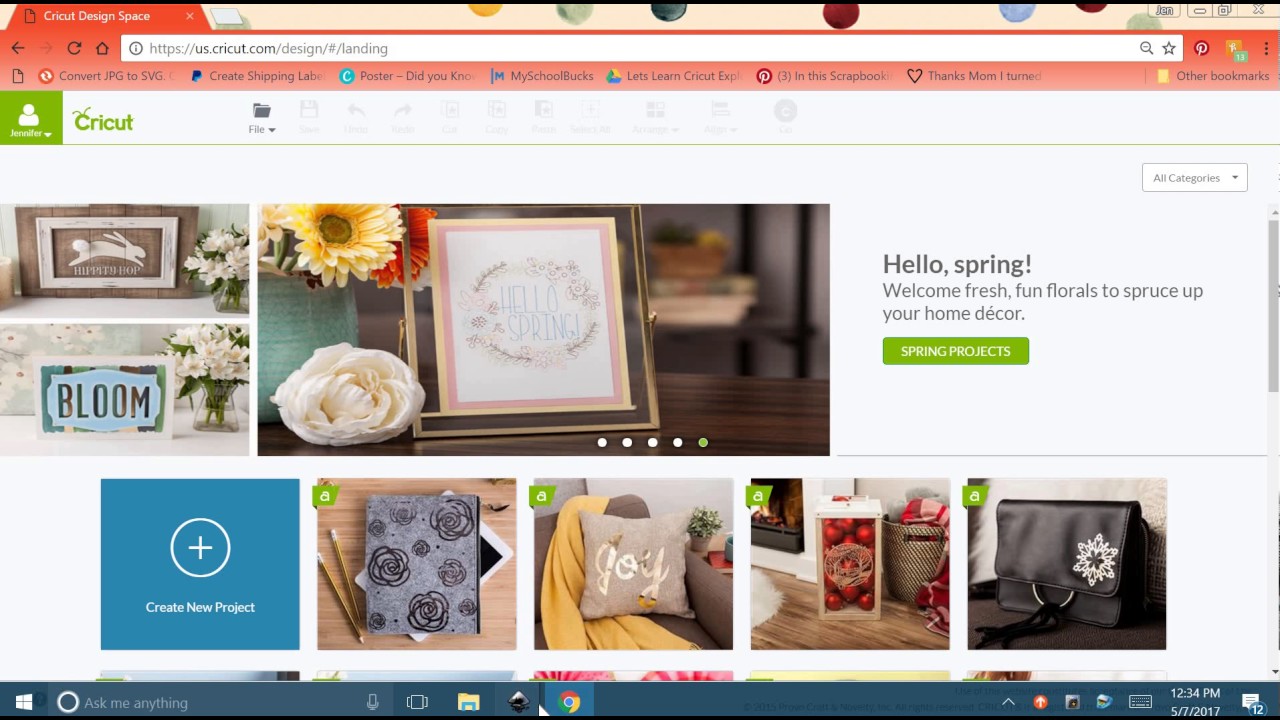Click the BLOOM sign image

pyautogui.click(x=124, y=390)
